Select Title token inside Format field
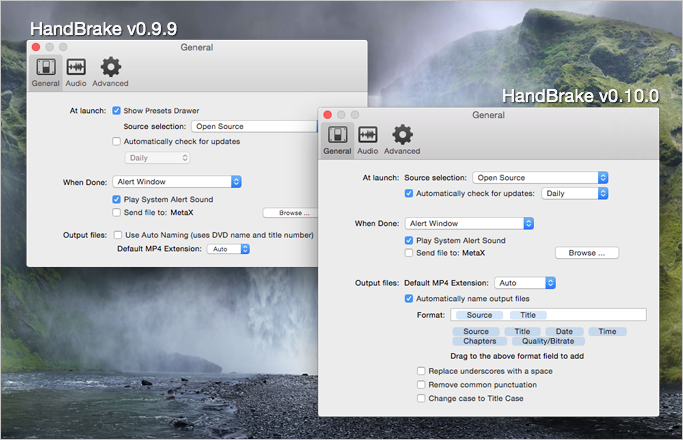The image size is (683, 440). click(528, 315)
